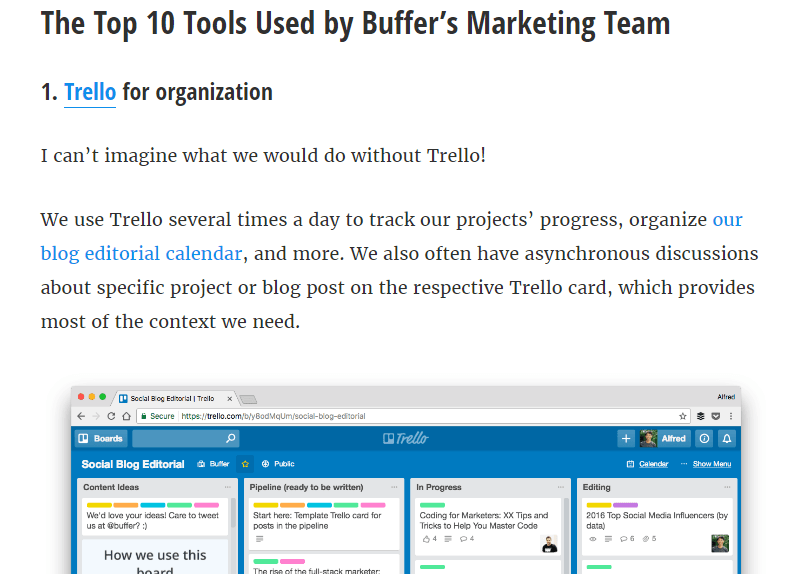
Task: Open the Public visibility setting
Action: [x=278, y=464]
